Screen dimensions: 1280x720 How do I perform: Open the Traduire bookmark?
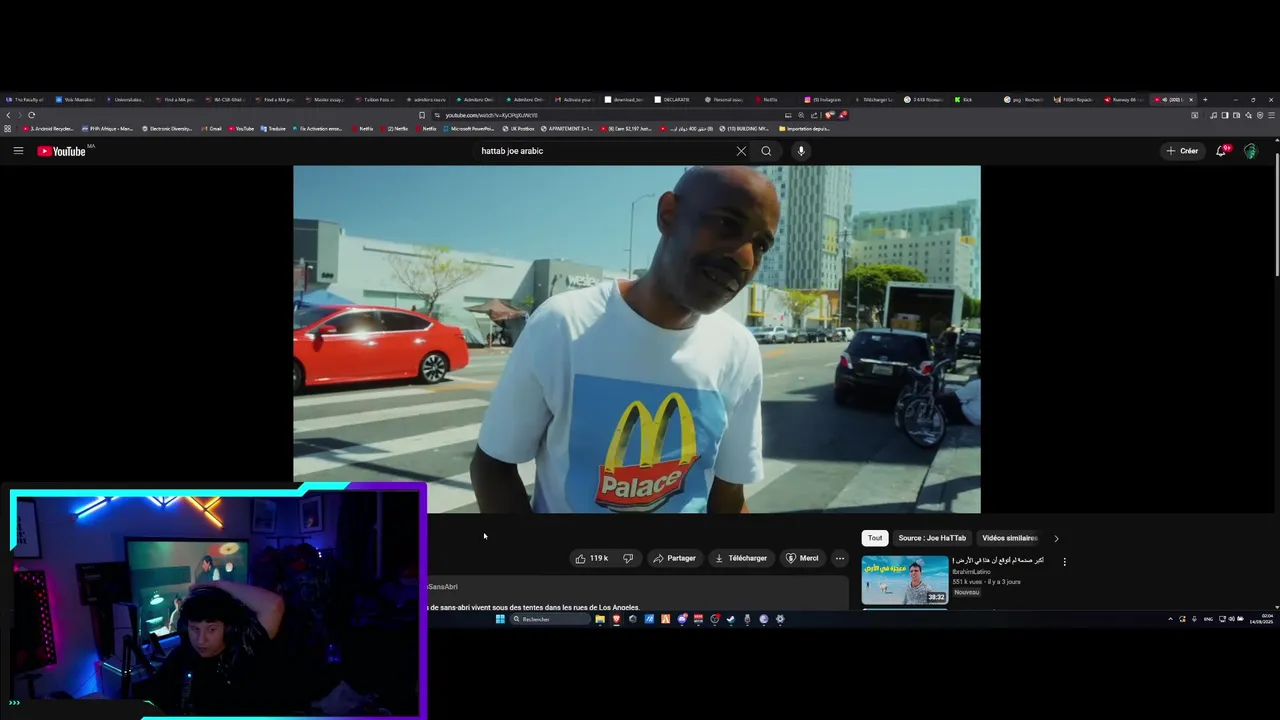[273, 129]
